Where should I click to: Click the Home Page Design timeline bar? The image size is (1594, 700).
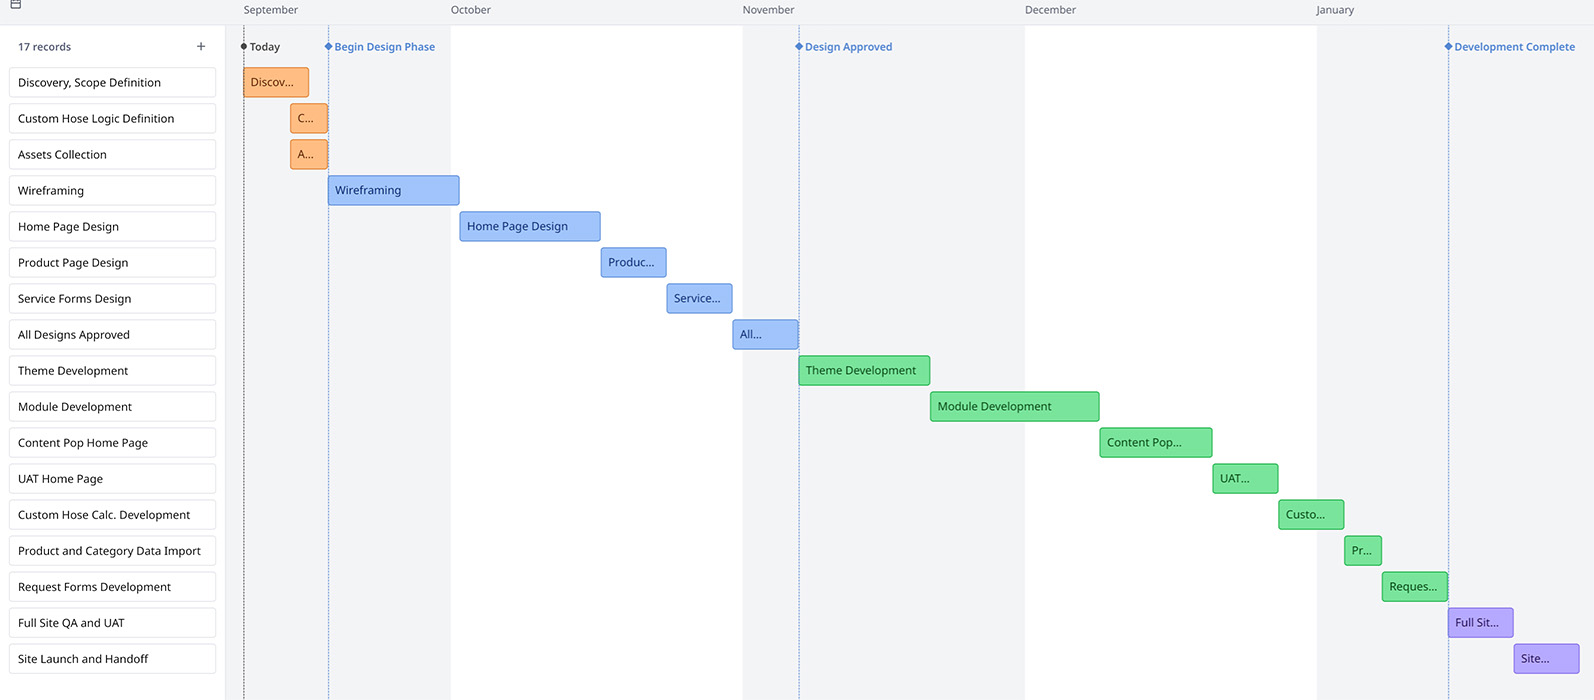(x=529, y=227)
